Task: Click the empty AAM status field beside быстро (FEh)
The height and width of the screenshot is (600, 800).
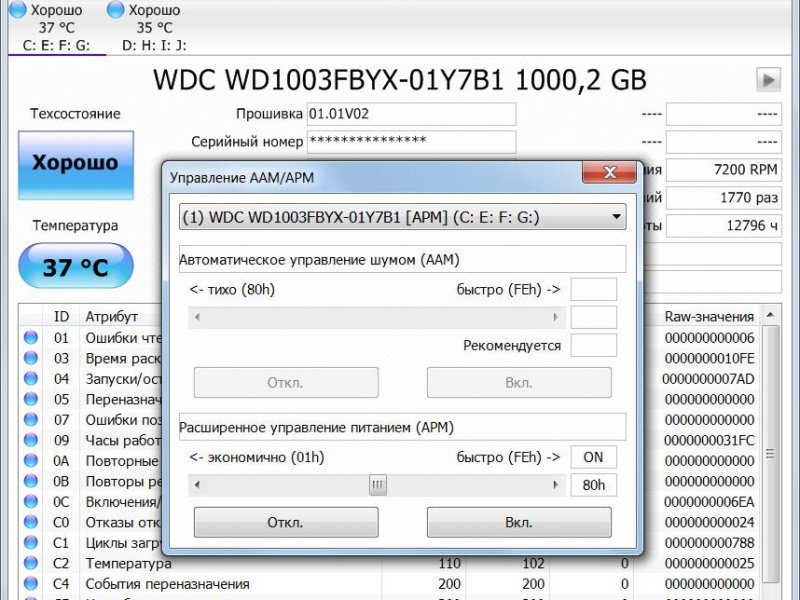Action: [x=593, y=289]
